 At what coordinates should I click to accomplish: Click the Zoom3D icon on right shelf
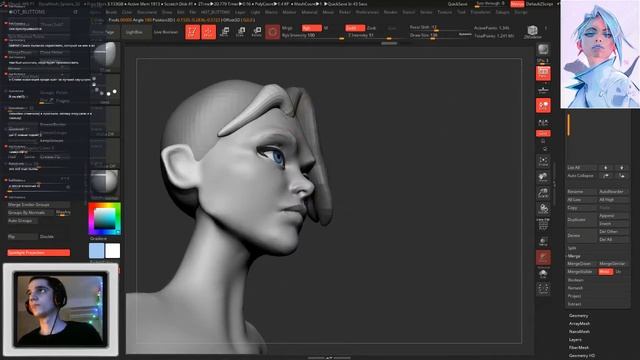tap(543, 193)
